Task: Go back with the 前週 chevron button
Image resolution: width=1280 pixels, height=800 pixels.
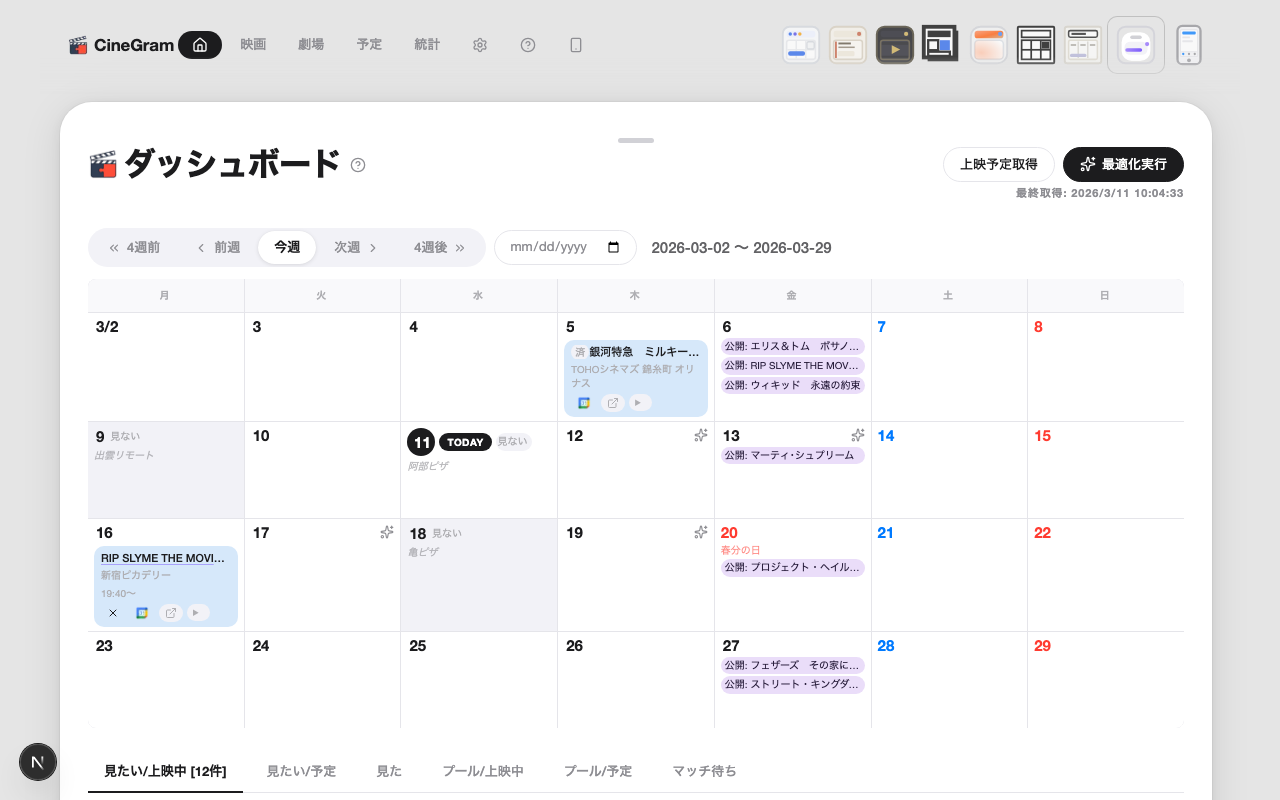Action: click(218, 247)
